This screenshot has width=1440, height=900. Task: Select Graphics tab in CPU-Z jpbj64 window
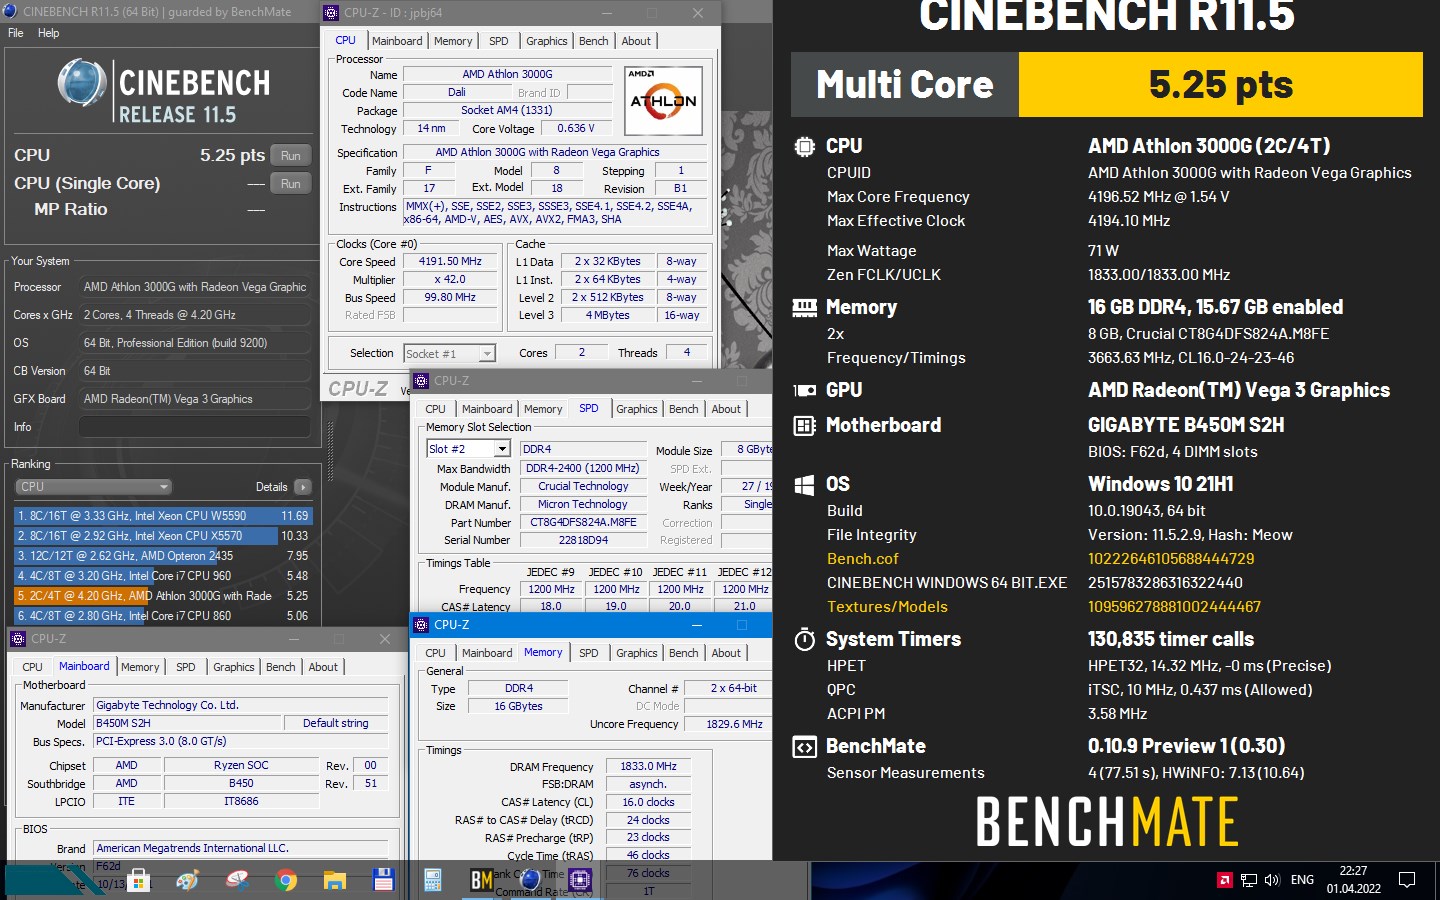click(x=546, y=41)
